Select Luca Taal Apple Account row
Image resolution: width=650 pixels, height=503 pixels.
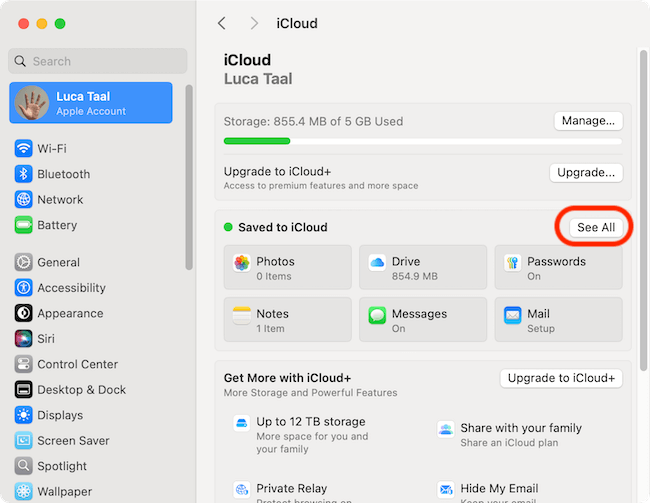[x=91, y=103]
